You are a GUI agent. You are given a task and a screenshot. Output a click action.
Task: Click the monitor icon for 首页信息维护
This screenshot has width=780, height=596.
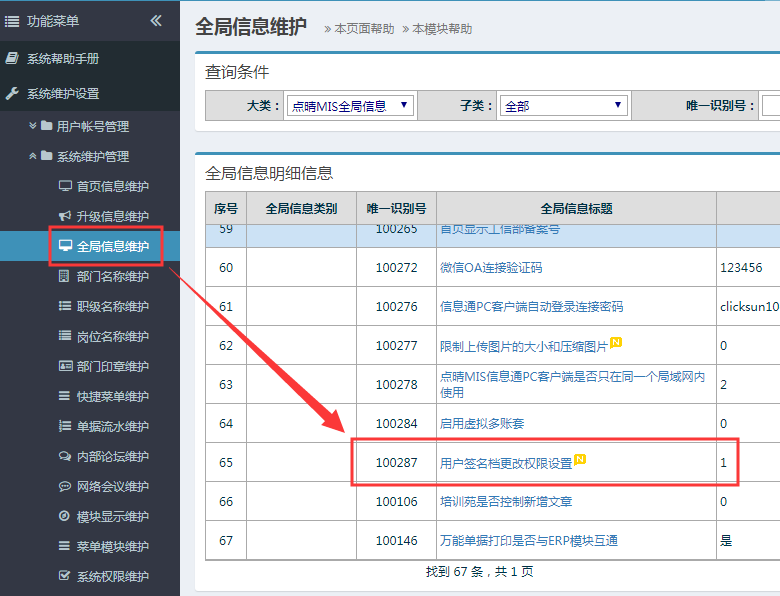pos(65,186)
